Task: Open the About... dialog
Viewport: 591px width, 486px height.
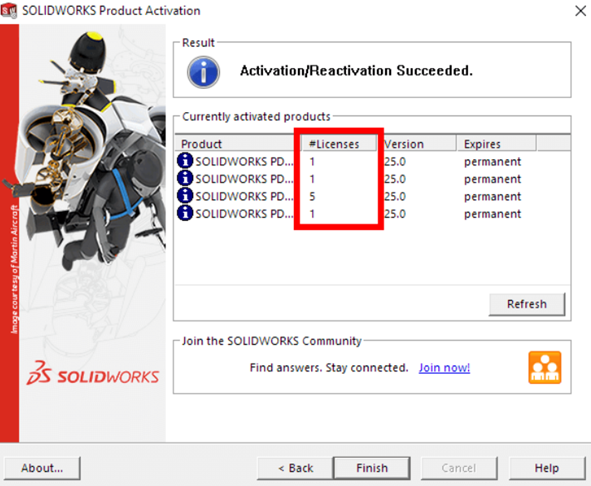Action: [x=42, y=468]
